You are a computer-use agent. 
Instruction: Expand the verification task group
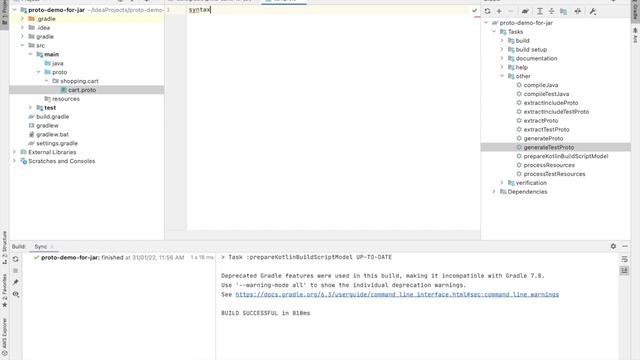[502, 183]
